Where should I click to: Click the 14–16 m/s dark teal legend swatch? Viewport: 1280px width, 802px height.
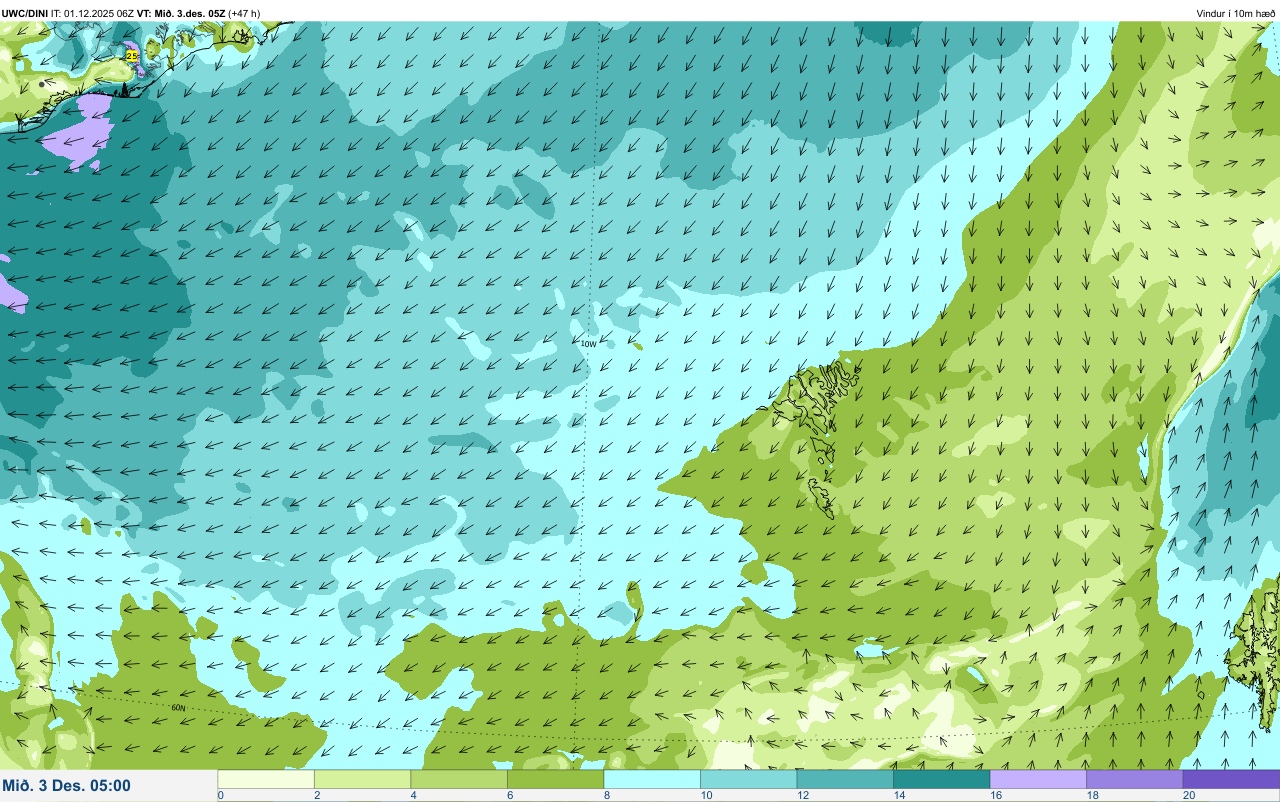pos(941,779)
